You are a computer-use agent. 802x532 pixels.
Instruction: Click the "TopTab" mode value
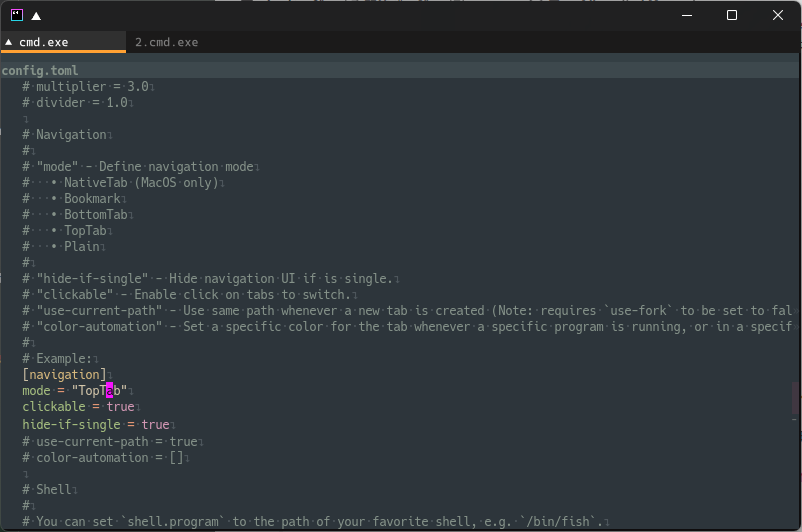99,390
